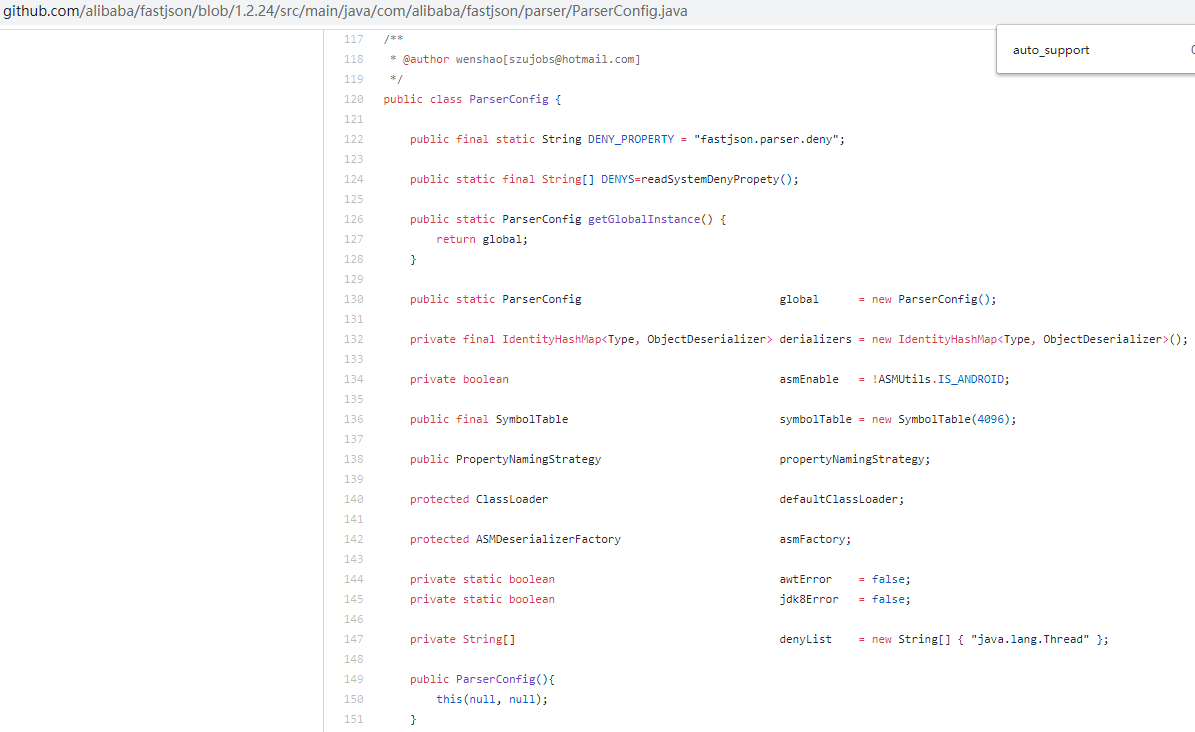Click line number 117 in the gutter
Screen dimensions: 1195x732
(x=353, y=39)
